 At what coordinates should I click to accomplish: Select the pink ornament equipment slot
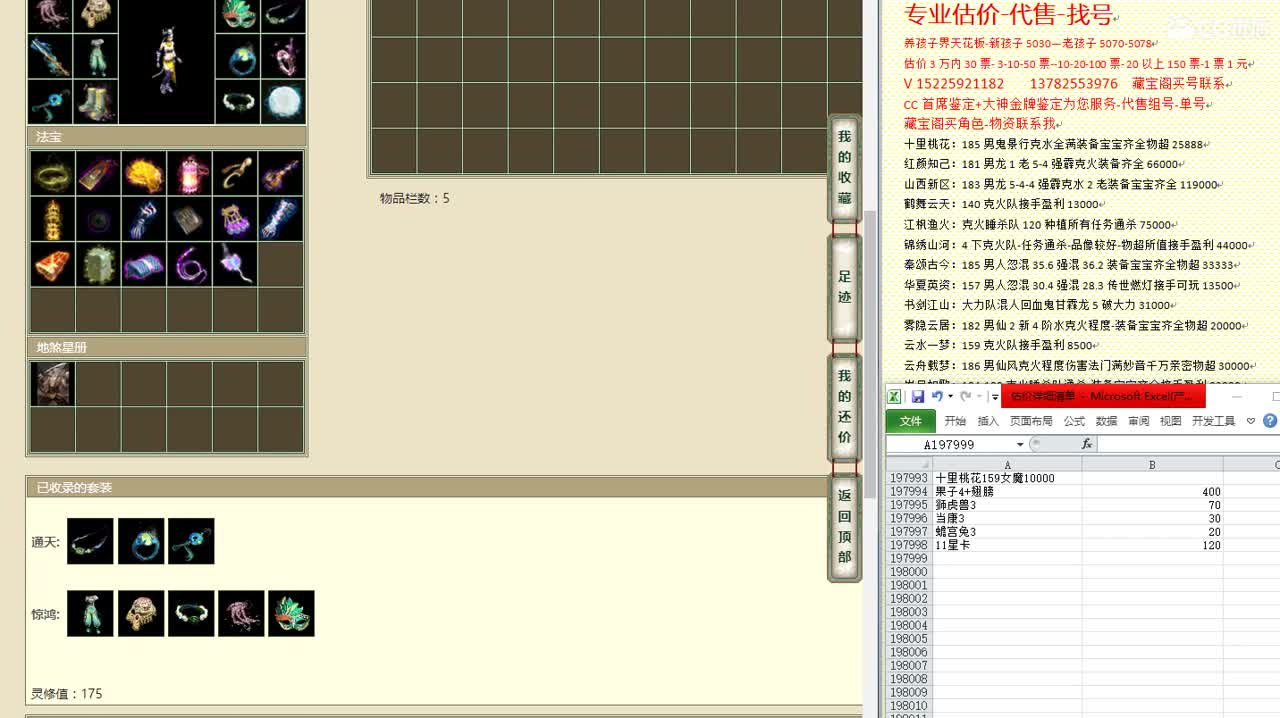tap(283, 57)
